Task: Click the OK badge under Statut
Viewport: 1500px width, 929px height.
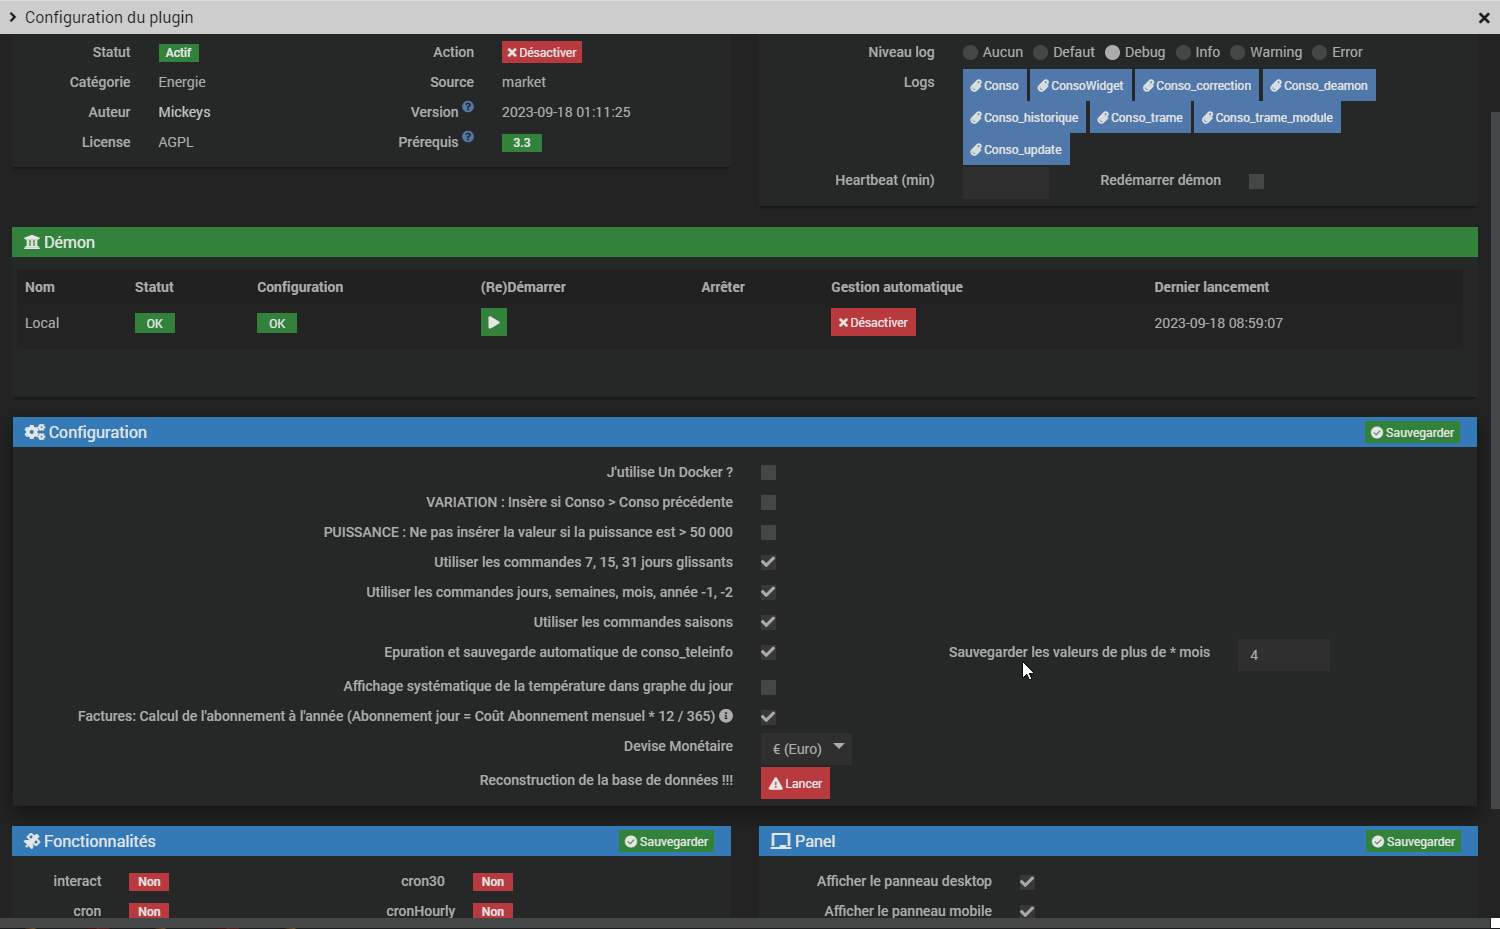Action: 155,323
